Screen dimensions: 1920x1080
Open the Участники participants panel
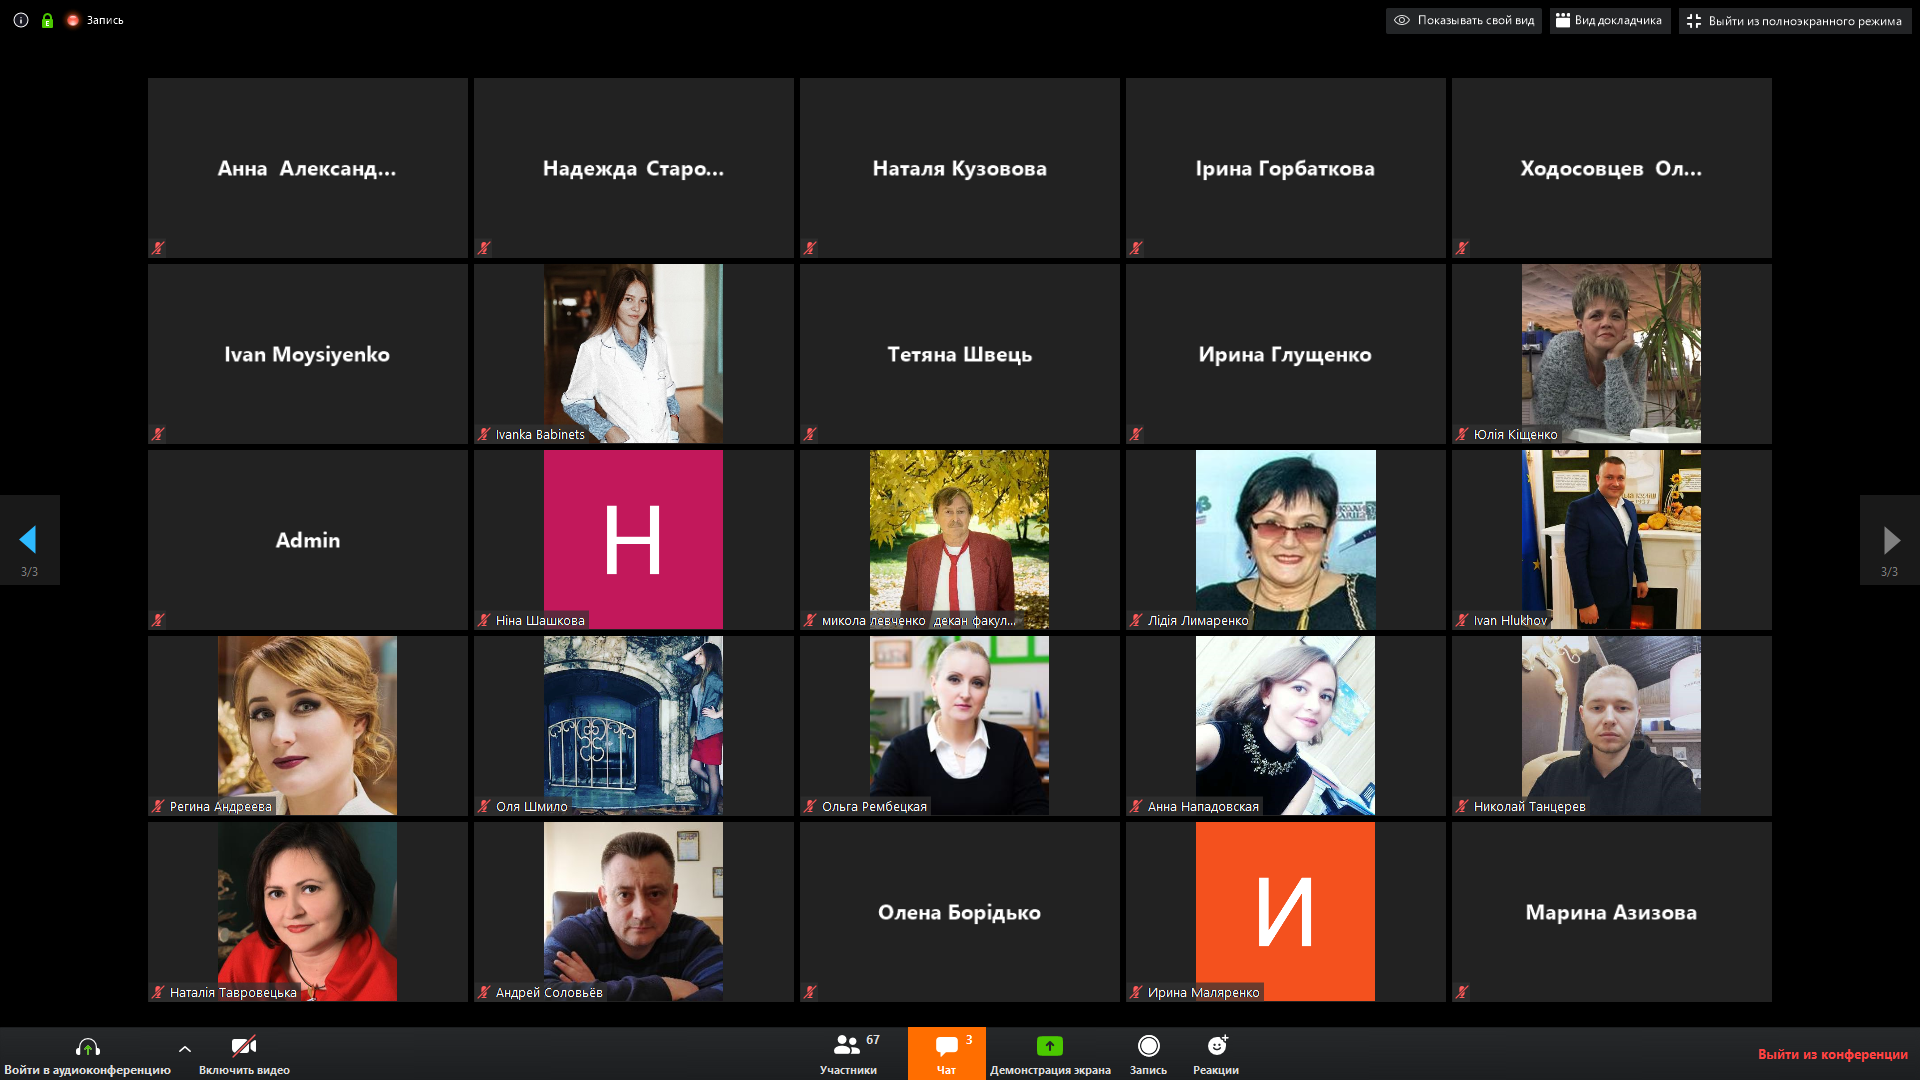tap(849, 1054)
